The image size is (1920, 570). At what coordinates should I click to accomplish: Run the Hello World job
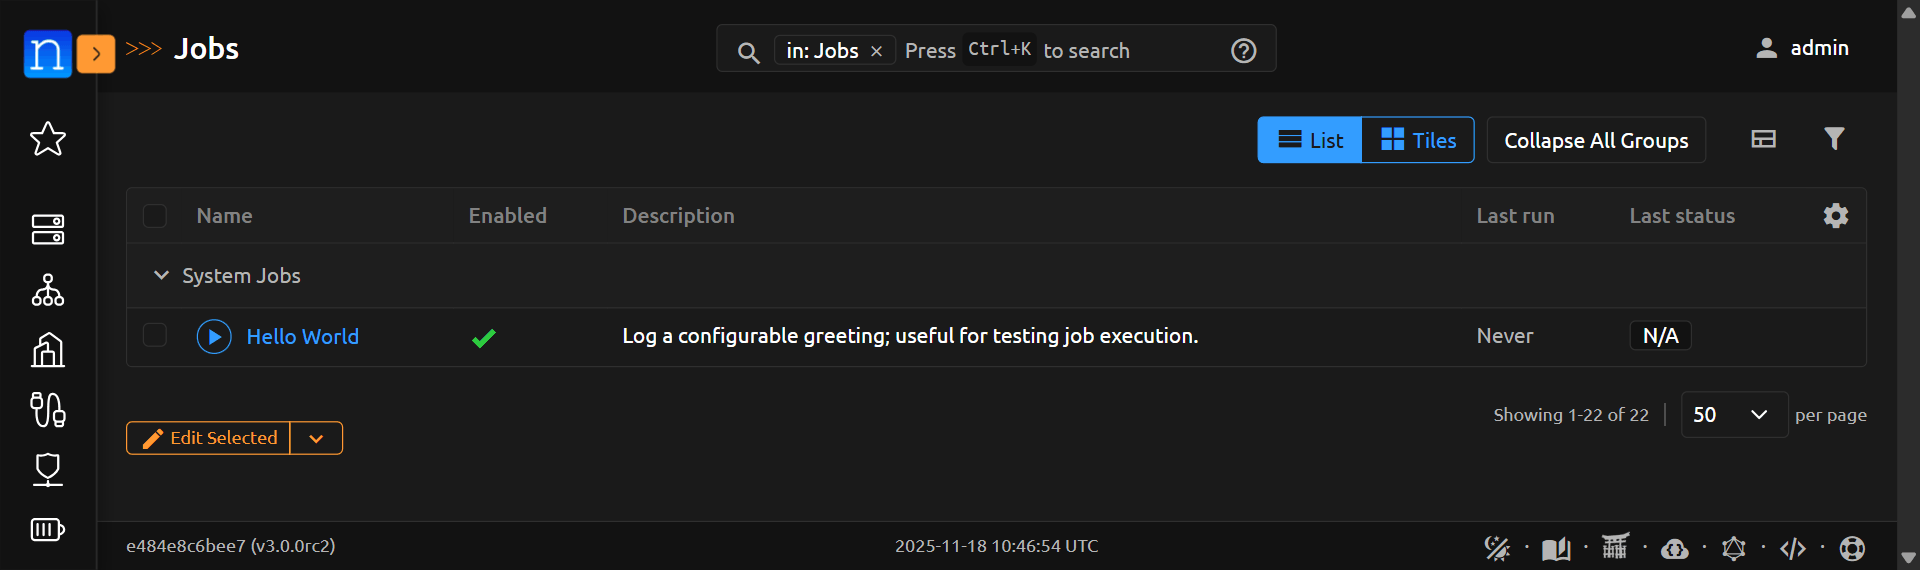pyautogui.click(x=214, y=337)
